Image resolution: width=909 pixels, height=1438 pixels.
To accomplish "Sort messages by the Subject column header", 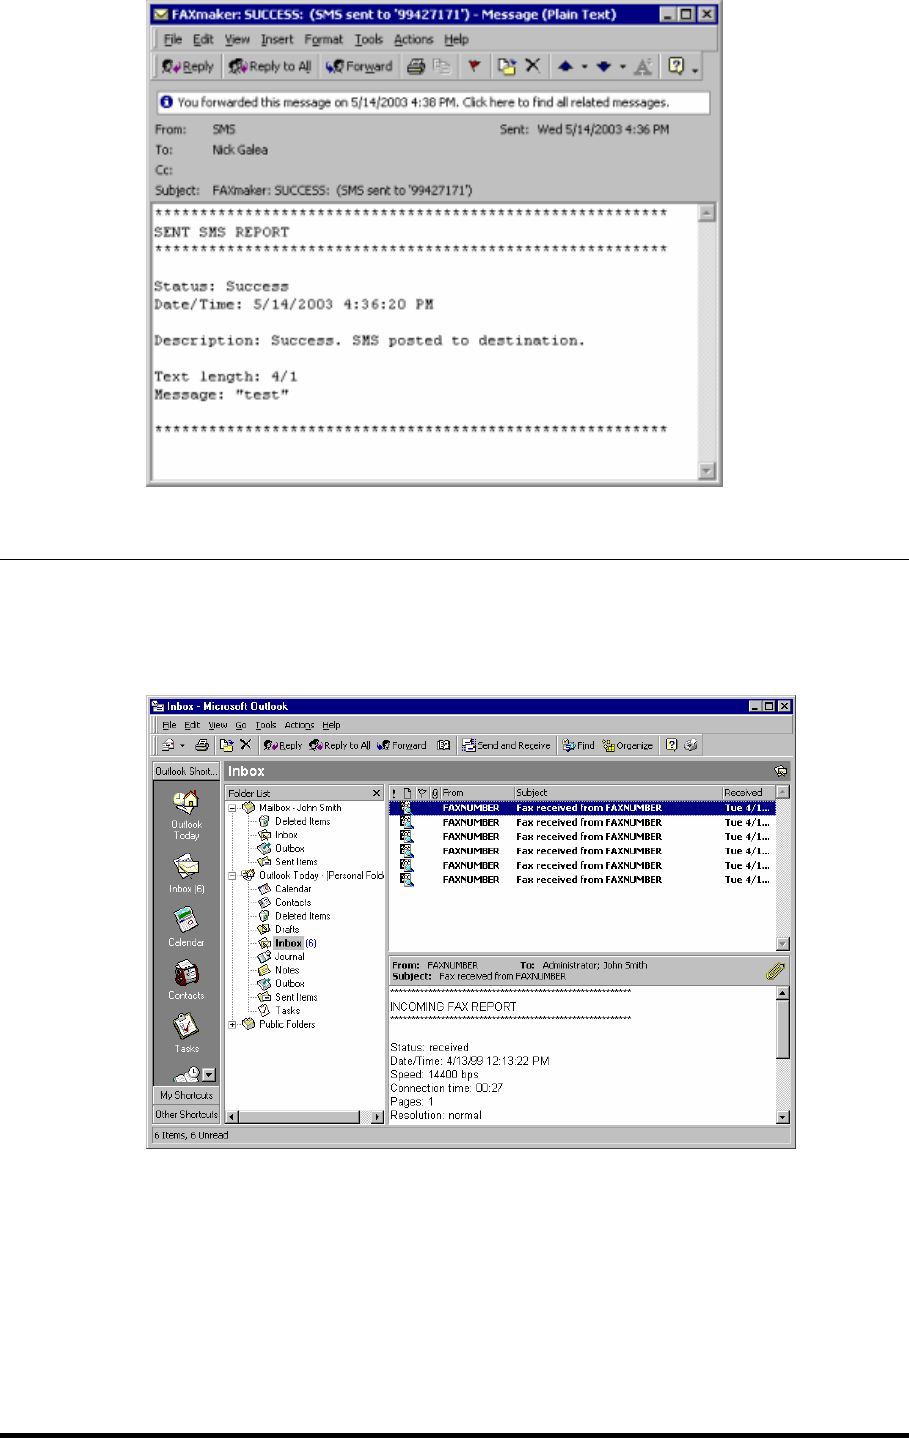I will tap(618, 792).
